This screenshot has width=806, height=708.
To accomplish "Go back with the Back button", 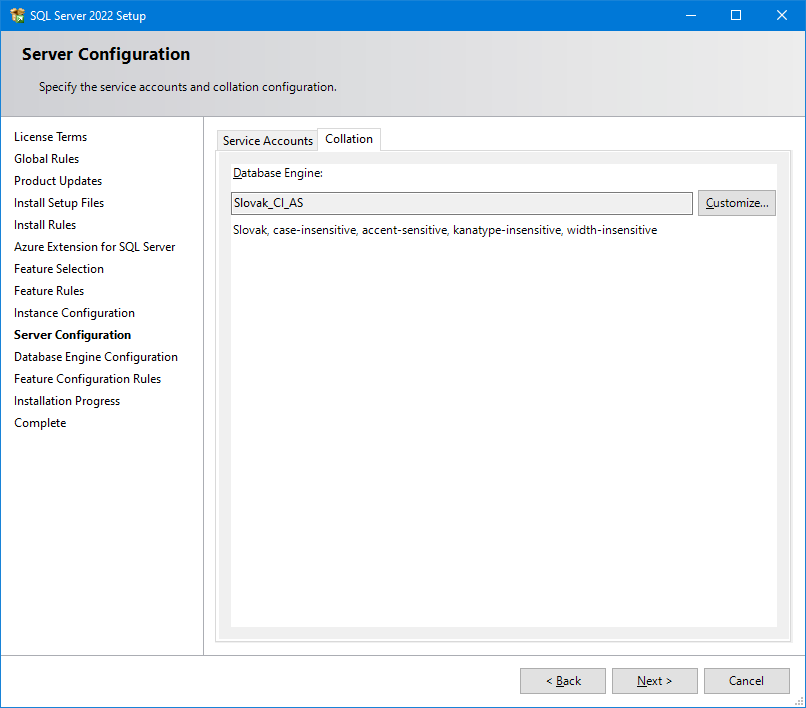I will point(562,681).
